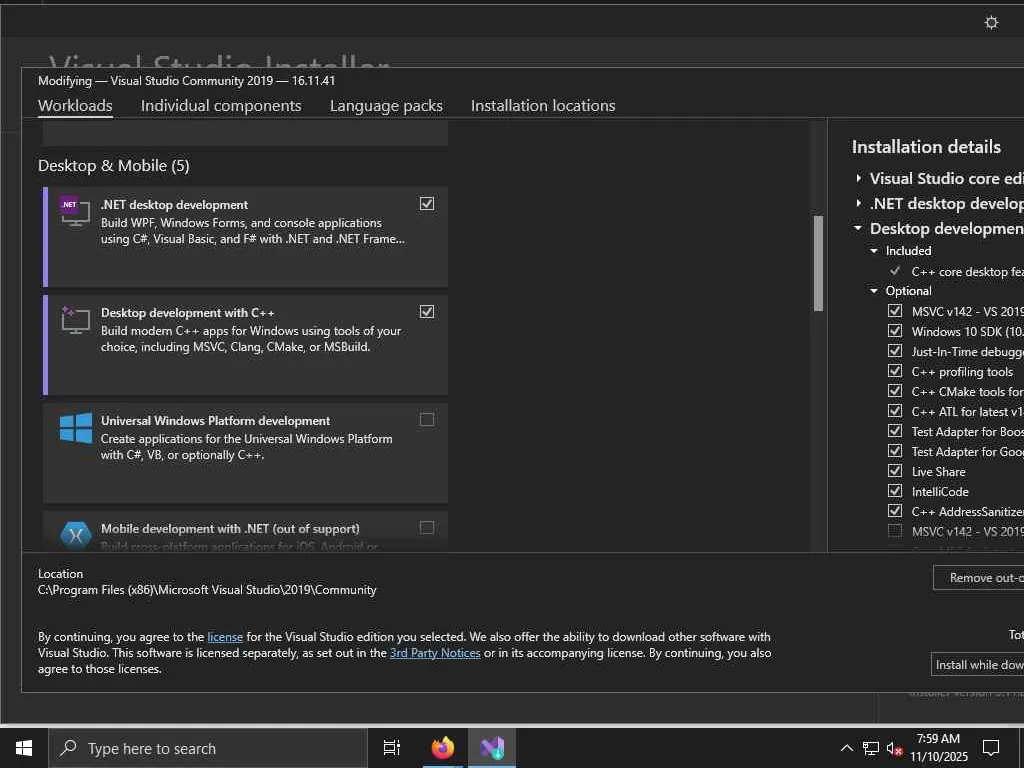Screen dimensions: 1024x768
Task: Uncheck the Windows 10 SDK component
Action: coord(895,331)
